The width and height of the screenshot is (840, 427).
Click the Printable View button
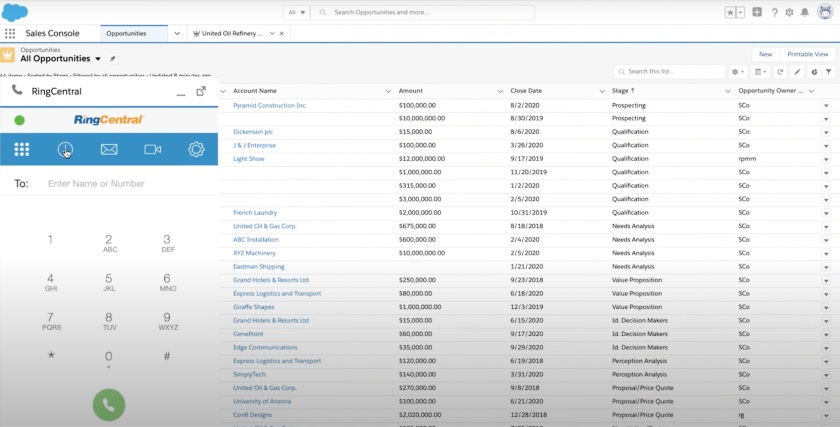807,54
